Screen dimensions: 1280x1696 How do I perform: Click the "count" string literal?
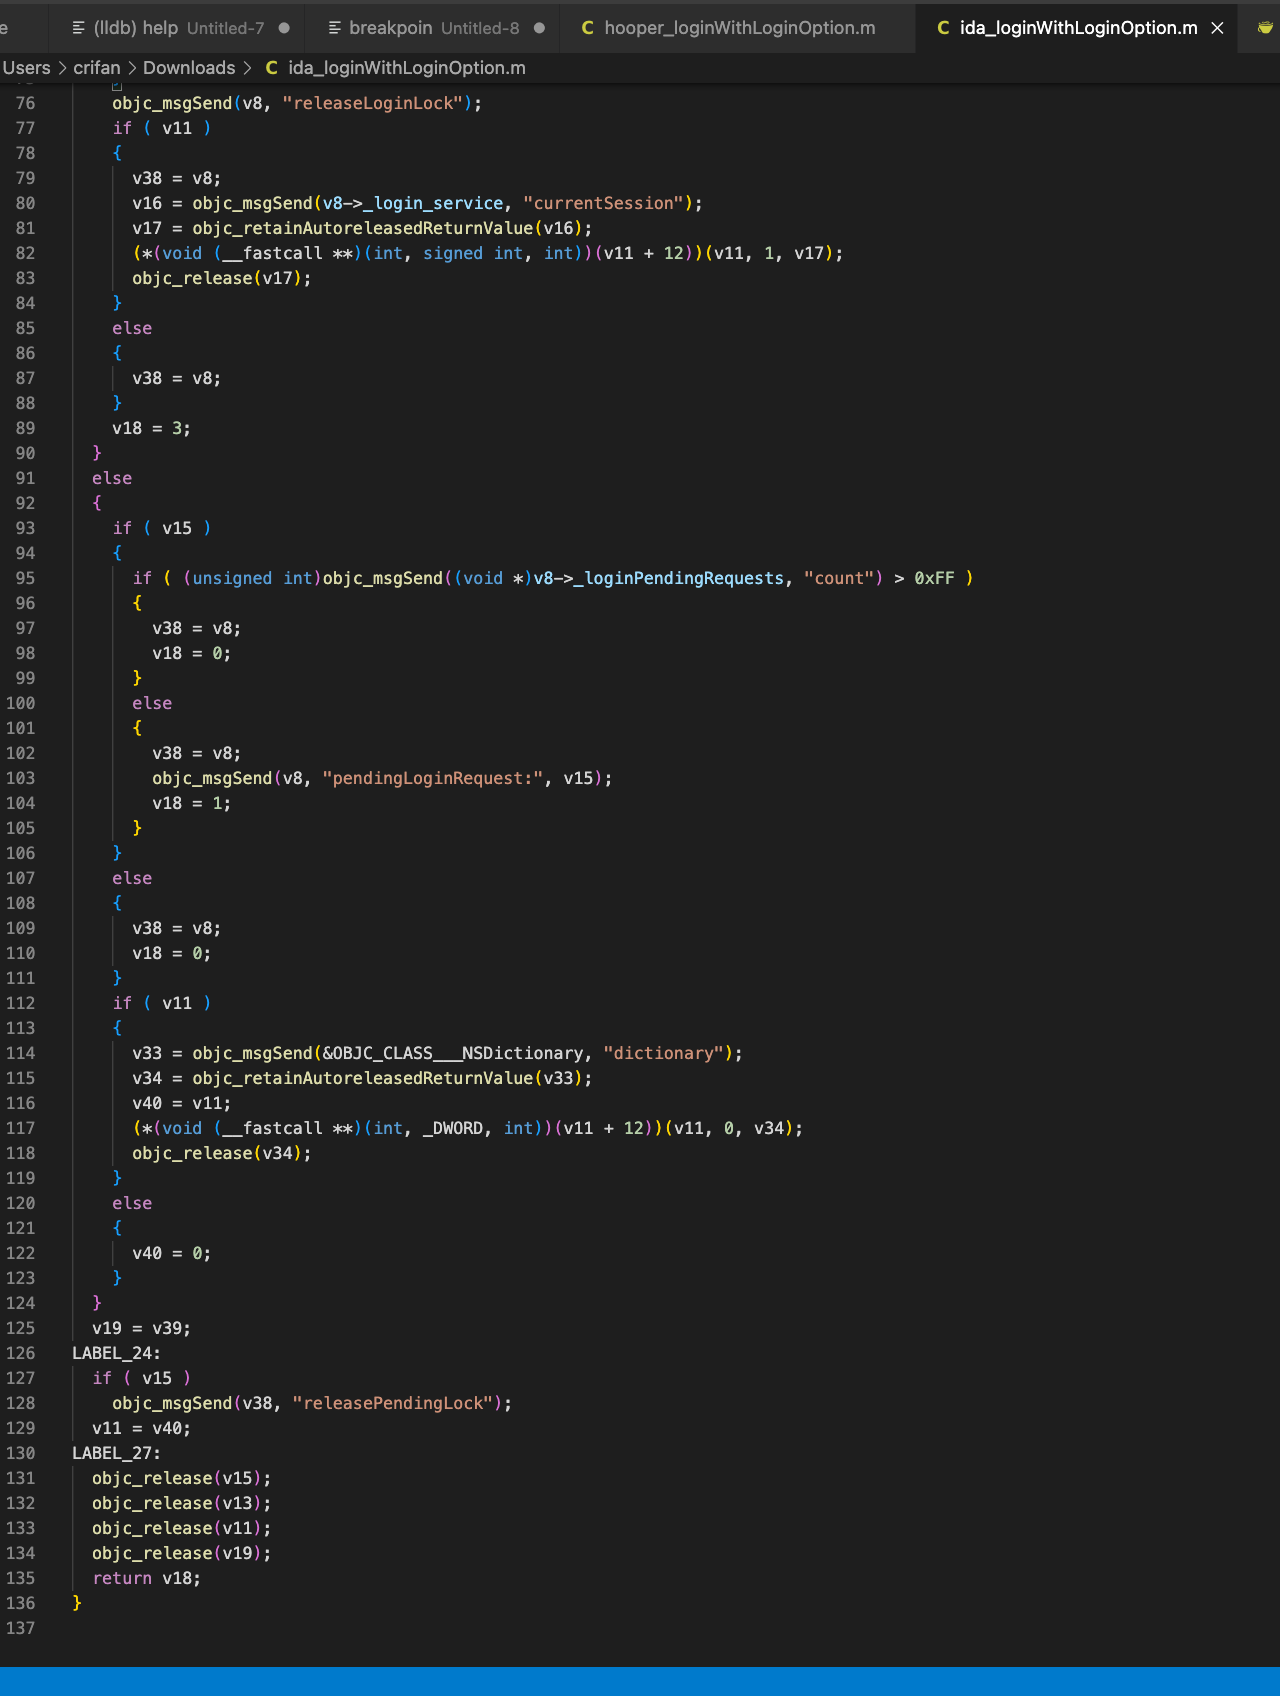(x=839, y=578)
